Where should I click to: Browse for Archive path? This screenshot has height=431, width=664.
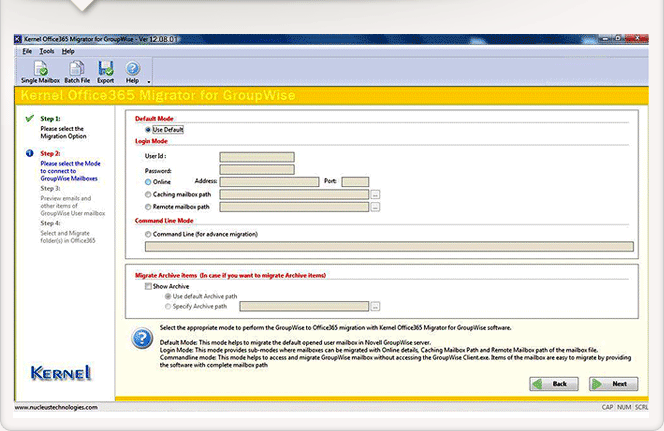tap(375, 307)
